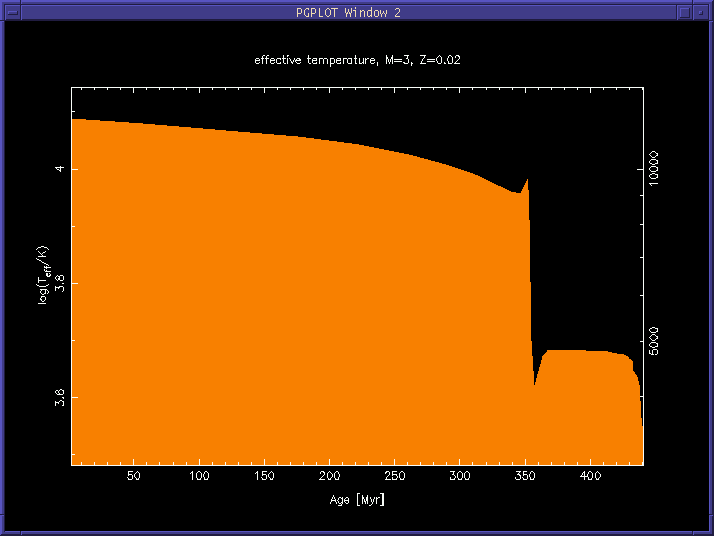
Task: Click the flat plateau of the curve near 400 Myr
Action: click(x=587, y=351)
